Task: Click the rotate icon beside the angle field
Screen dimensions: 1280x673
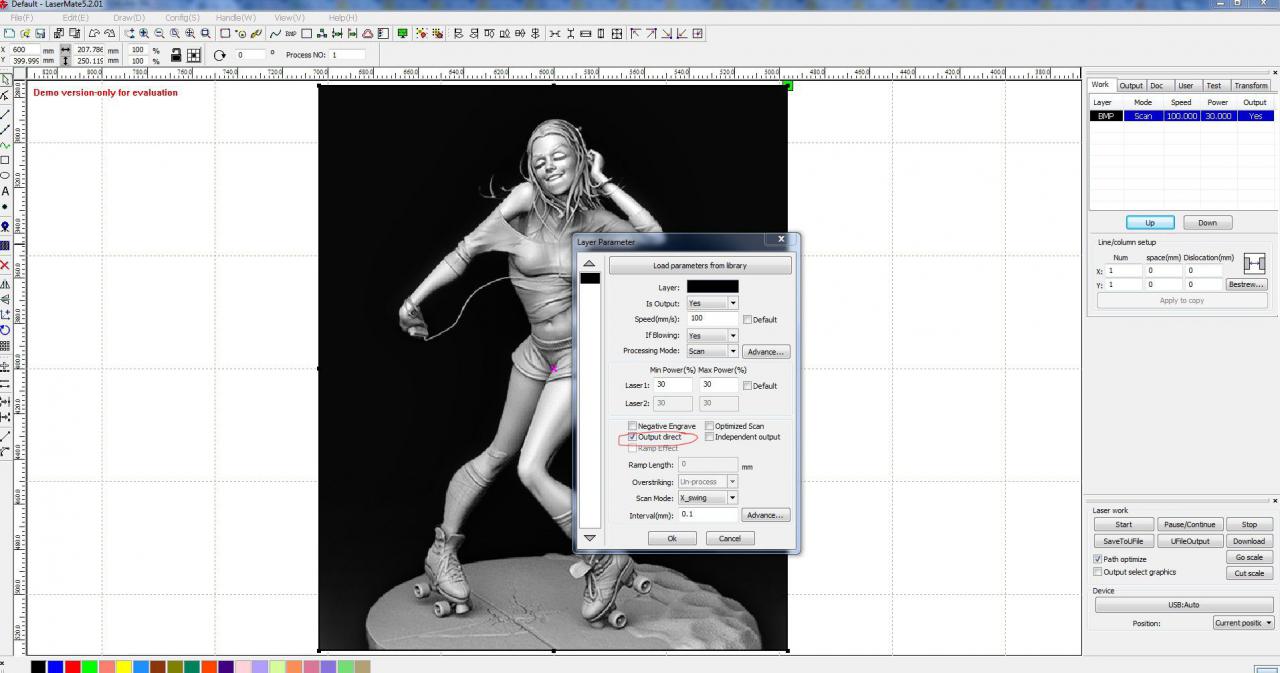Action: pyautogui.click(x=219, y=55)
